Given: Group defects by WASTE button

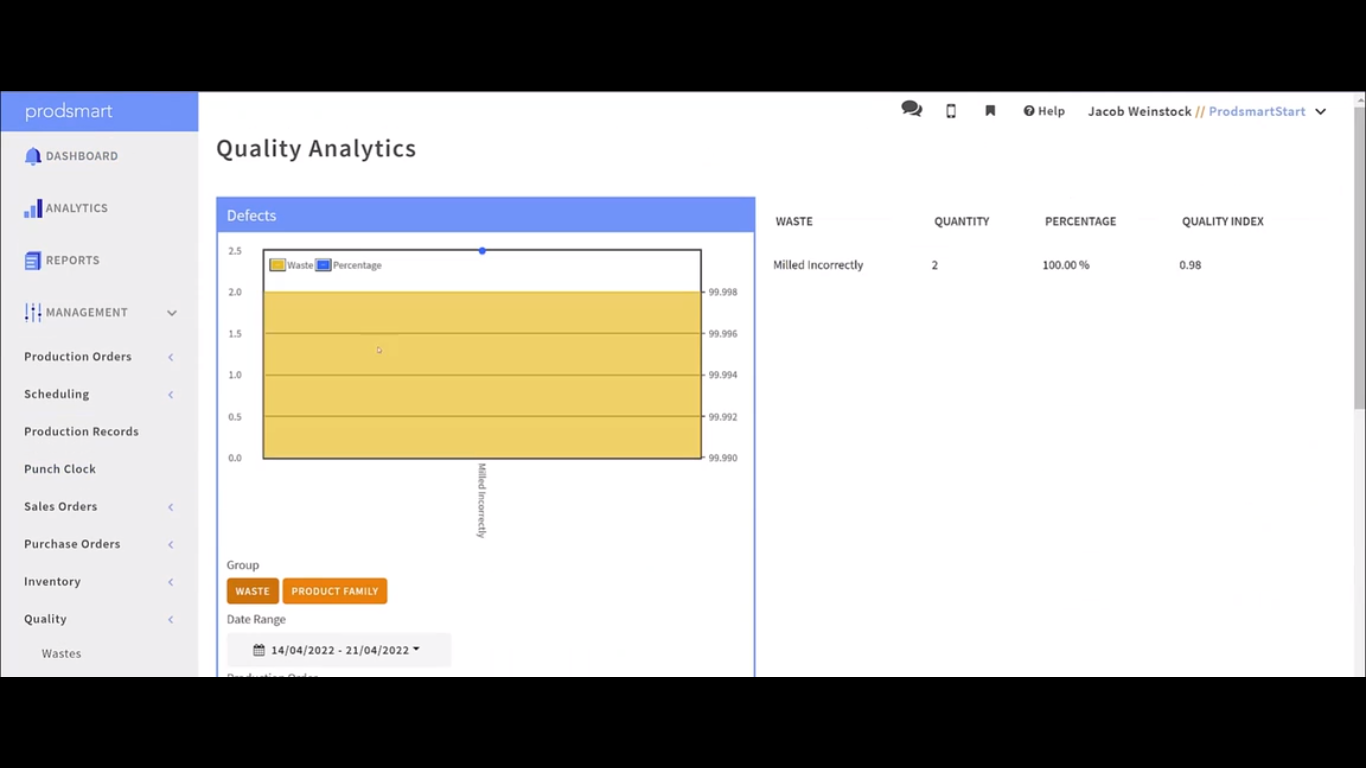Looking at the screenshot, I should click(x=253, y=591).
